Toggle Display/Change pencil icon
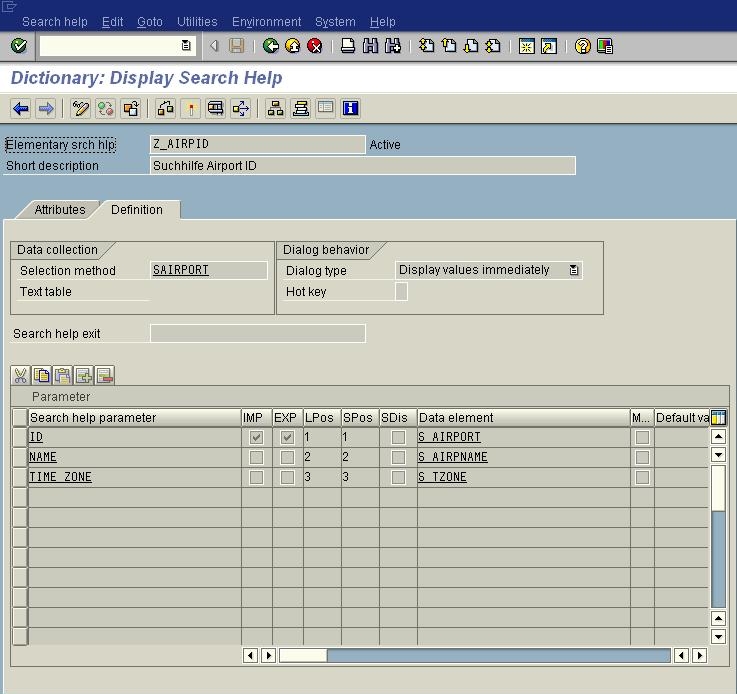 point(80,109)
